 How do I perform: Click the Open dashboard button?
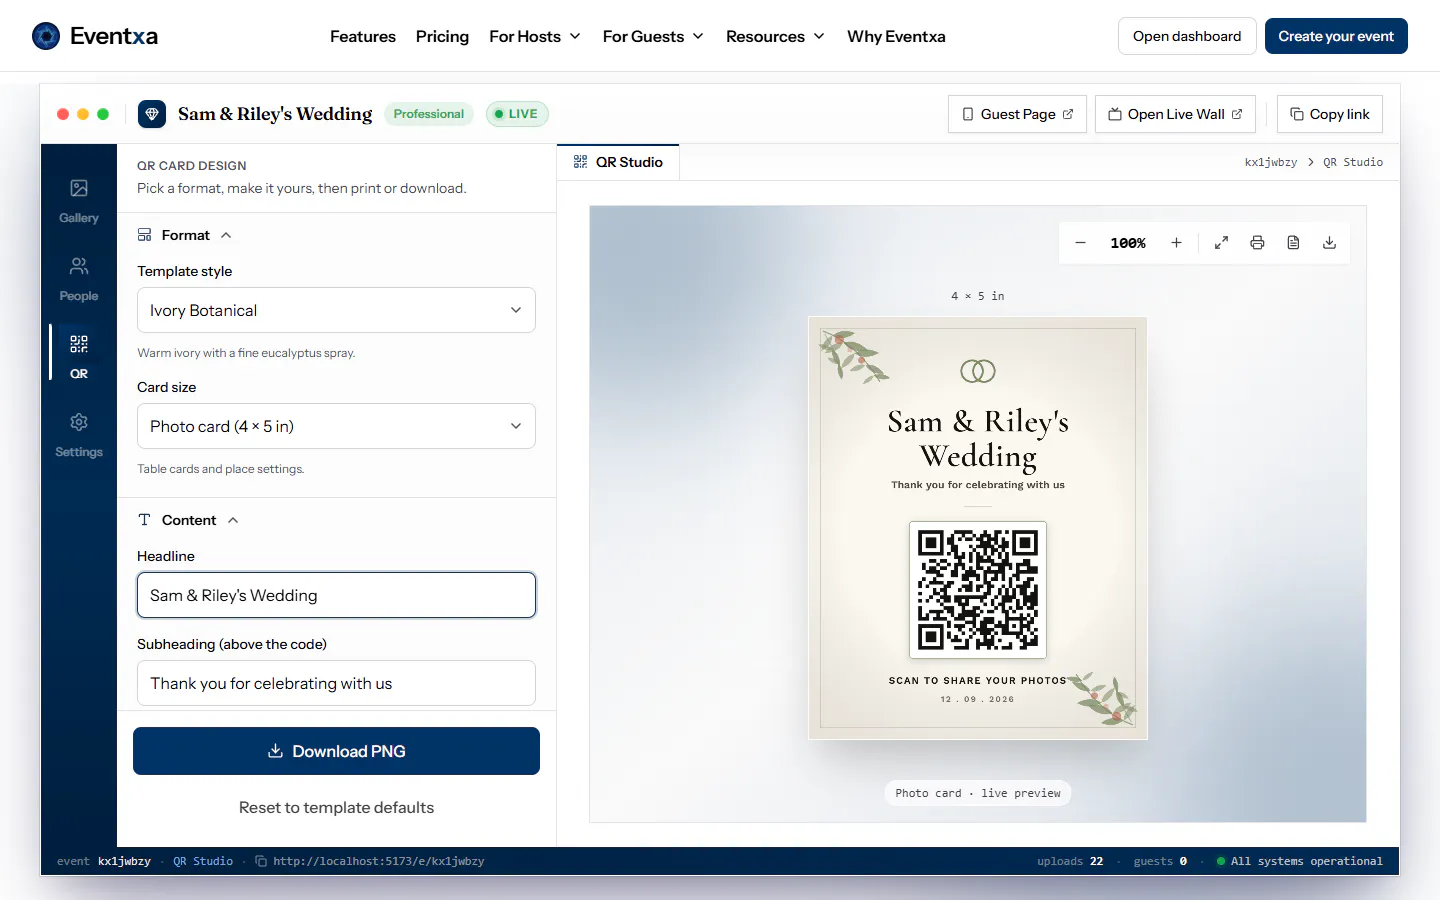(x=1187, y=36)
